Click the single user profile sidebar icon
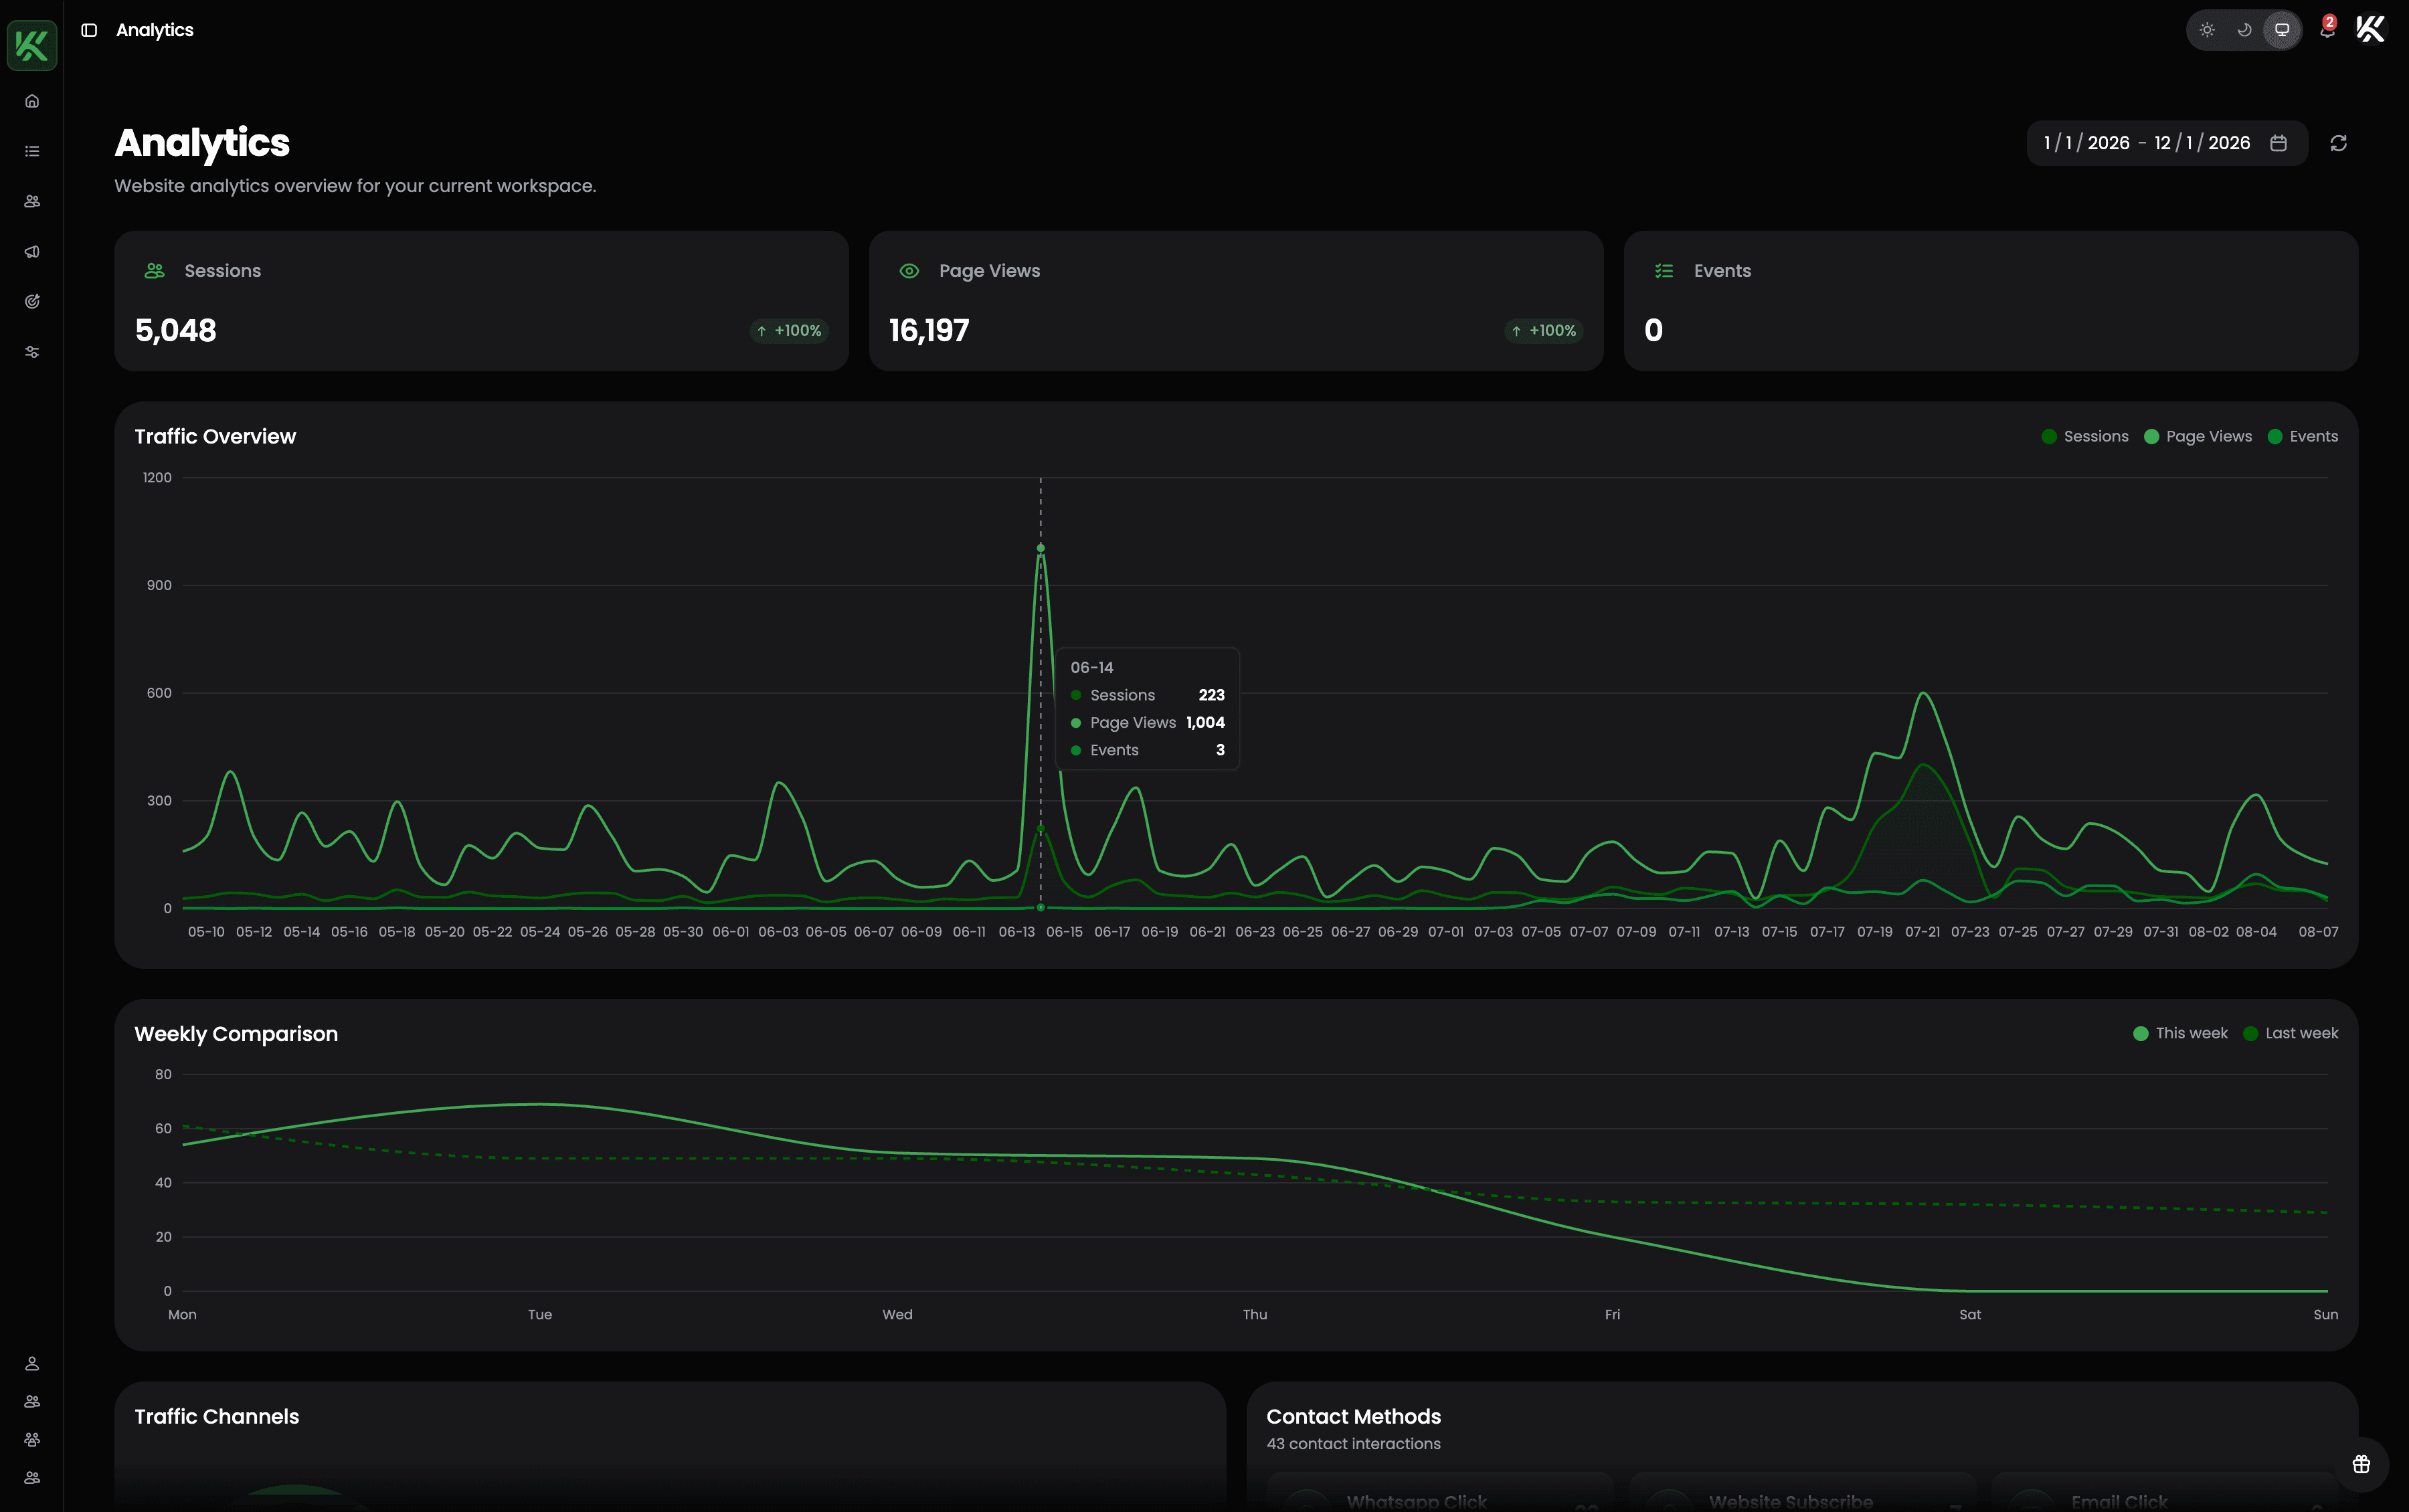 coord(32,1364)
